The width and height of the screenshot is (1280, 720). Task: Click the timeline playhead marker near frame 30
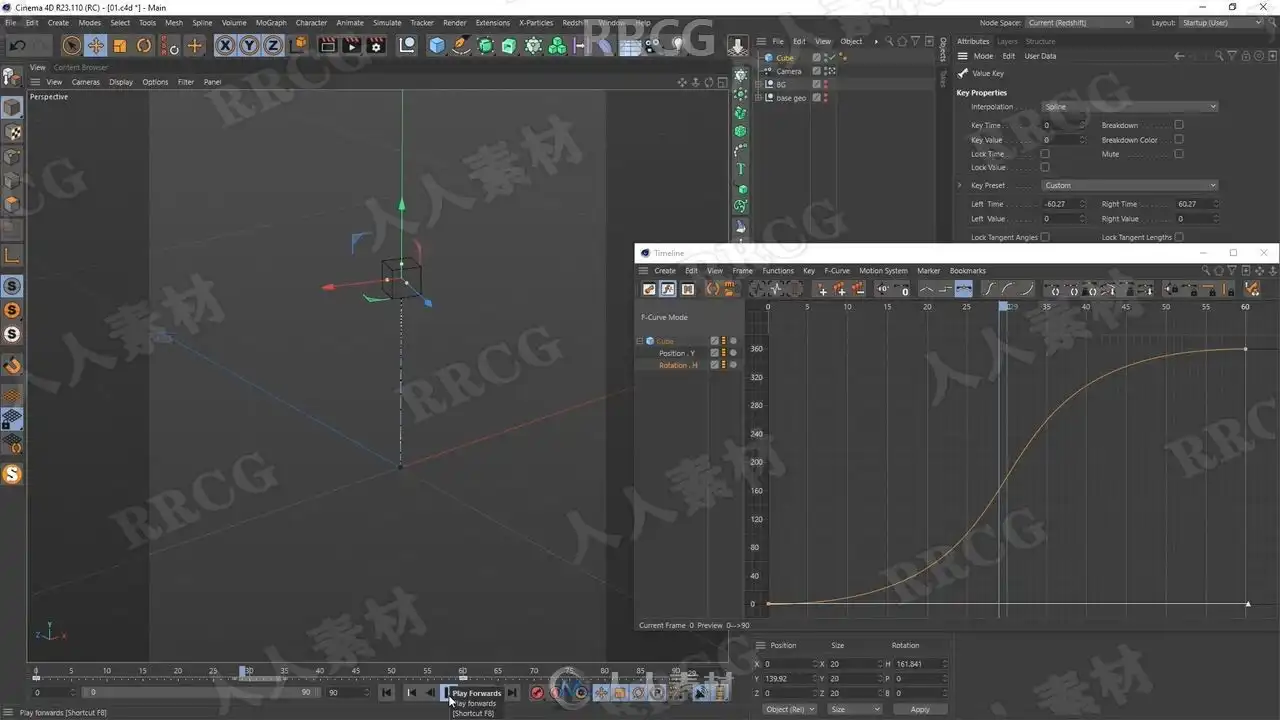coord(244,671)
